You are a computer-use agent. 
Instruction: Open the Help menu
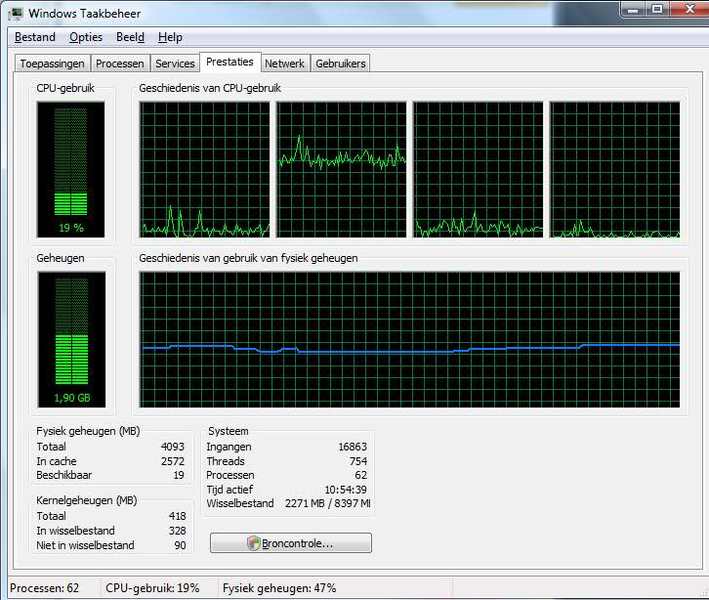170,37
